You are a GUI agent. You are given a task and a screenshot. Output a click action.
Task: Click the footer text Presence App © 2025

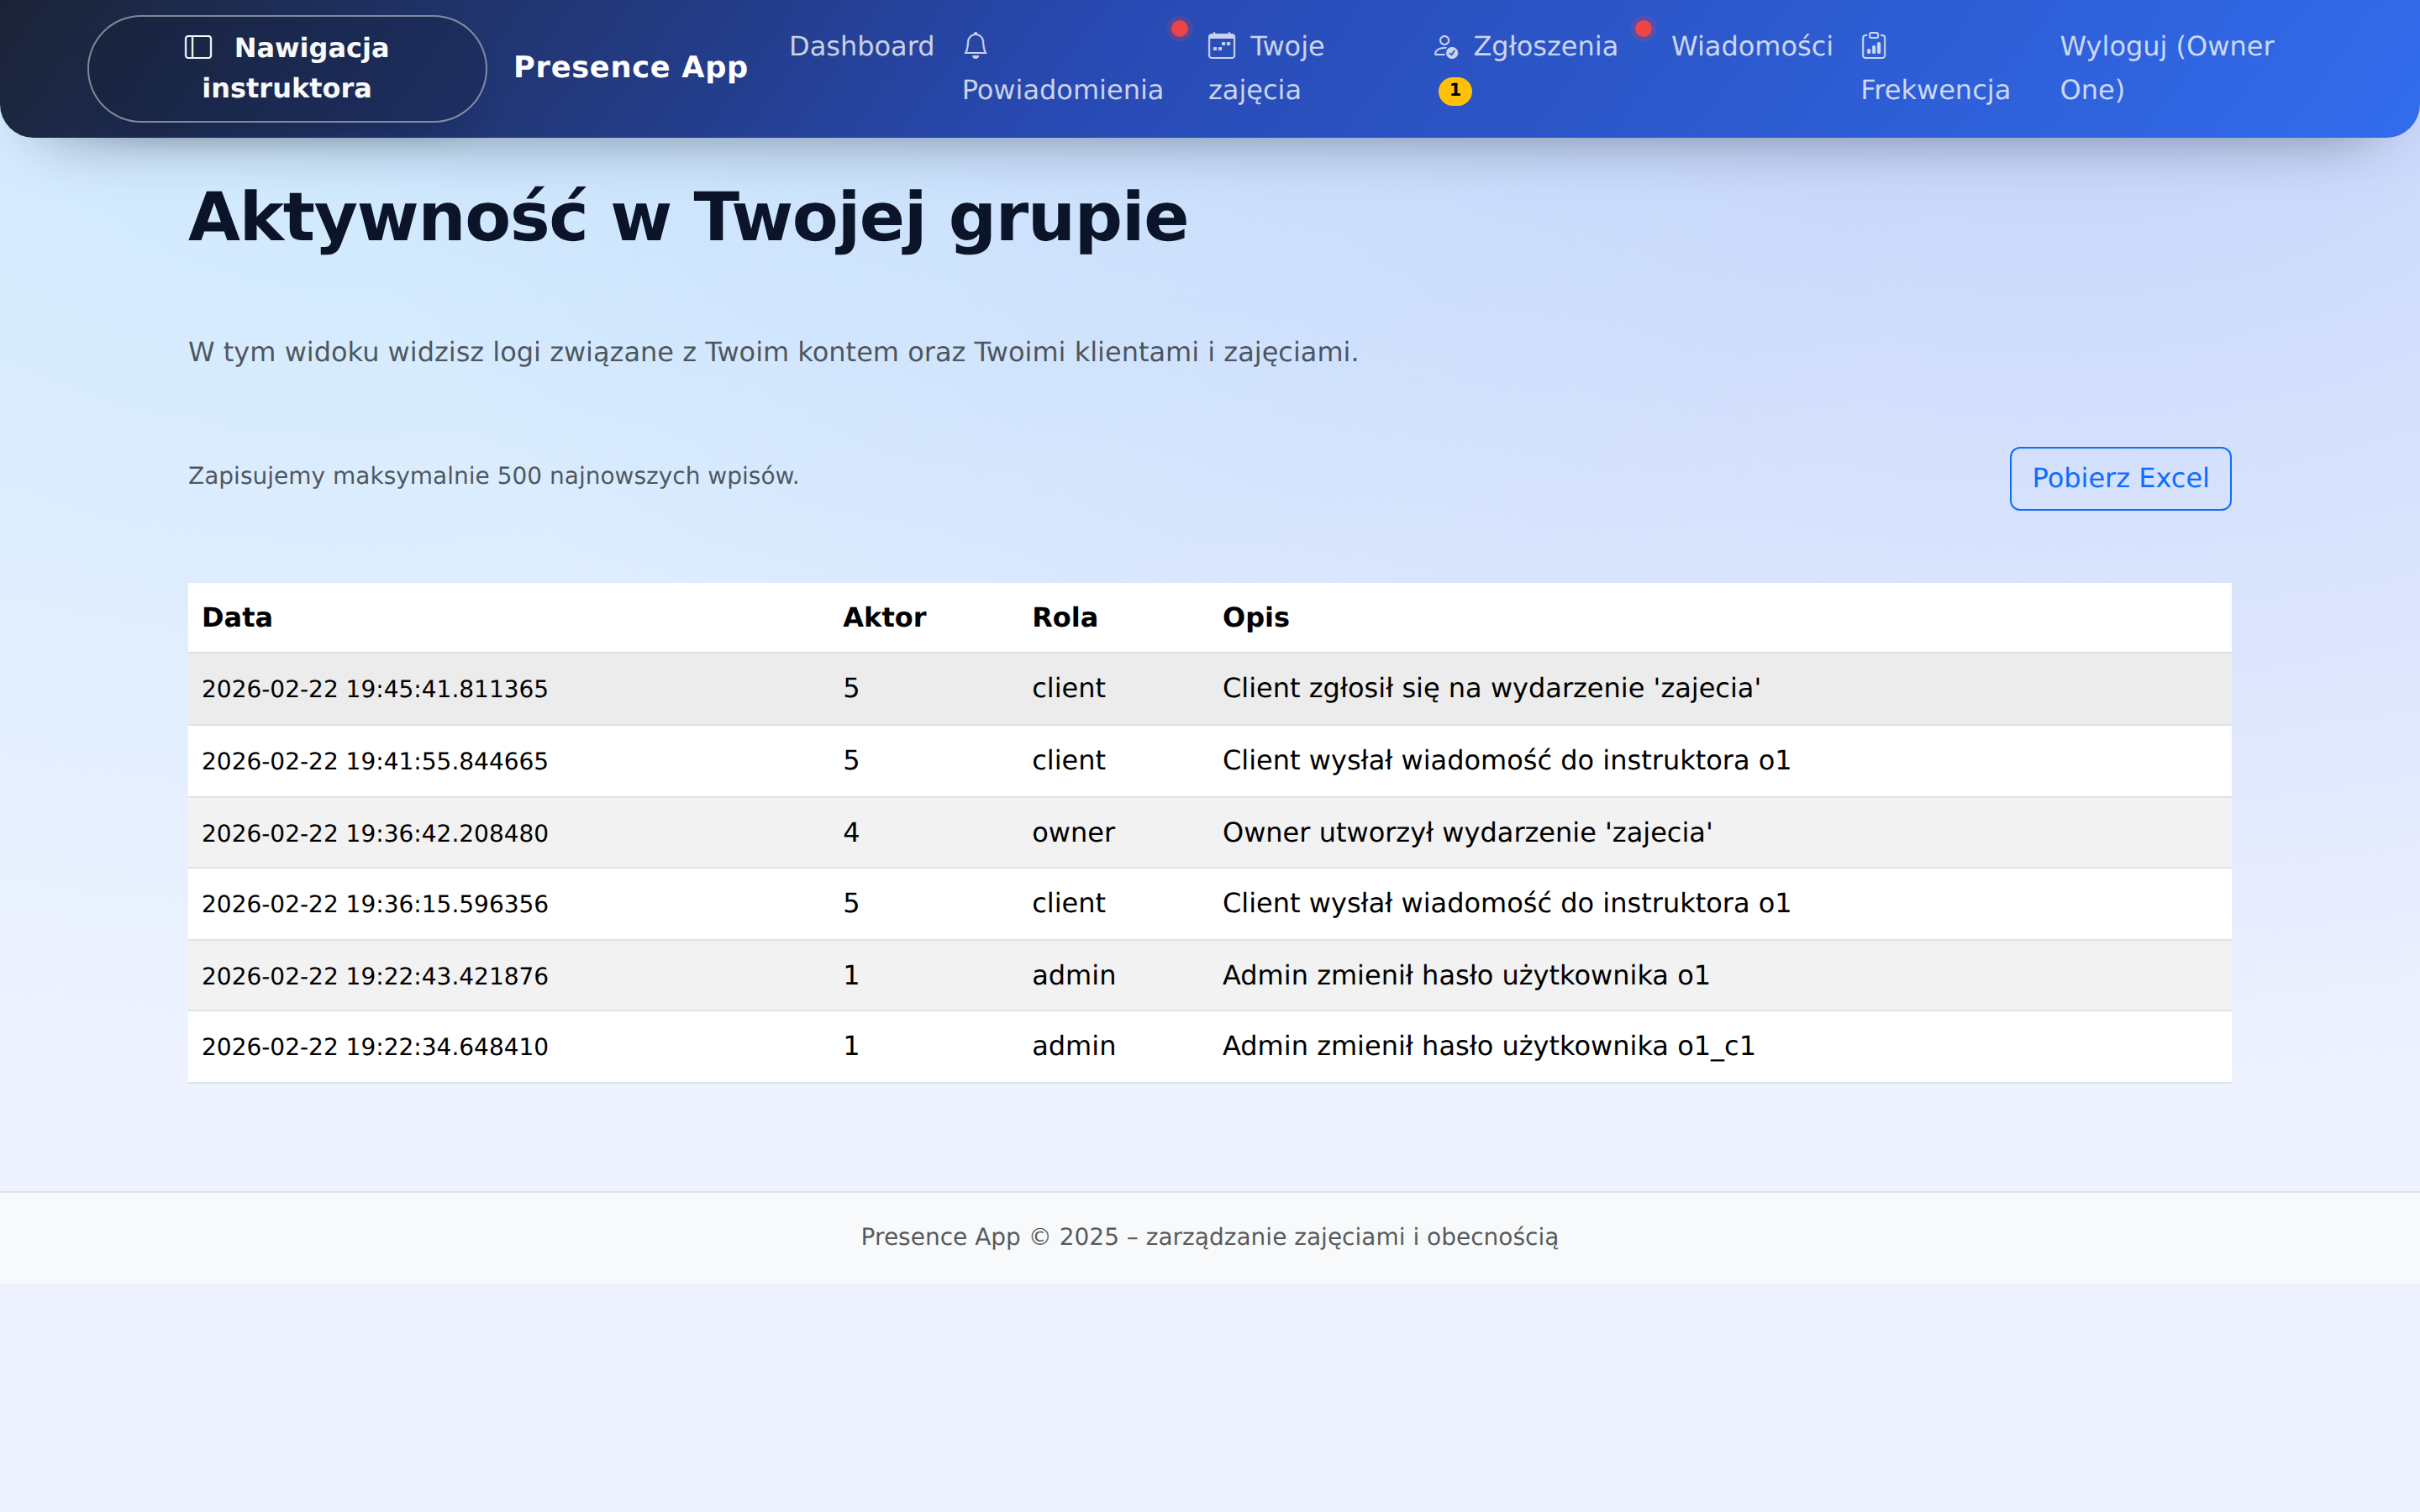coord(1209,1237)
